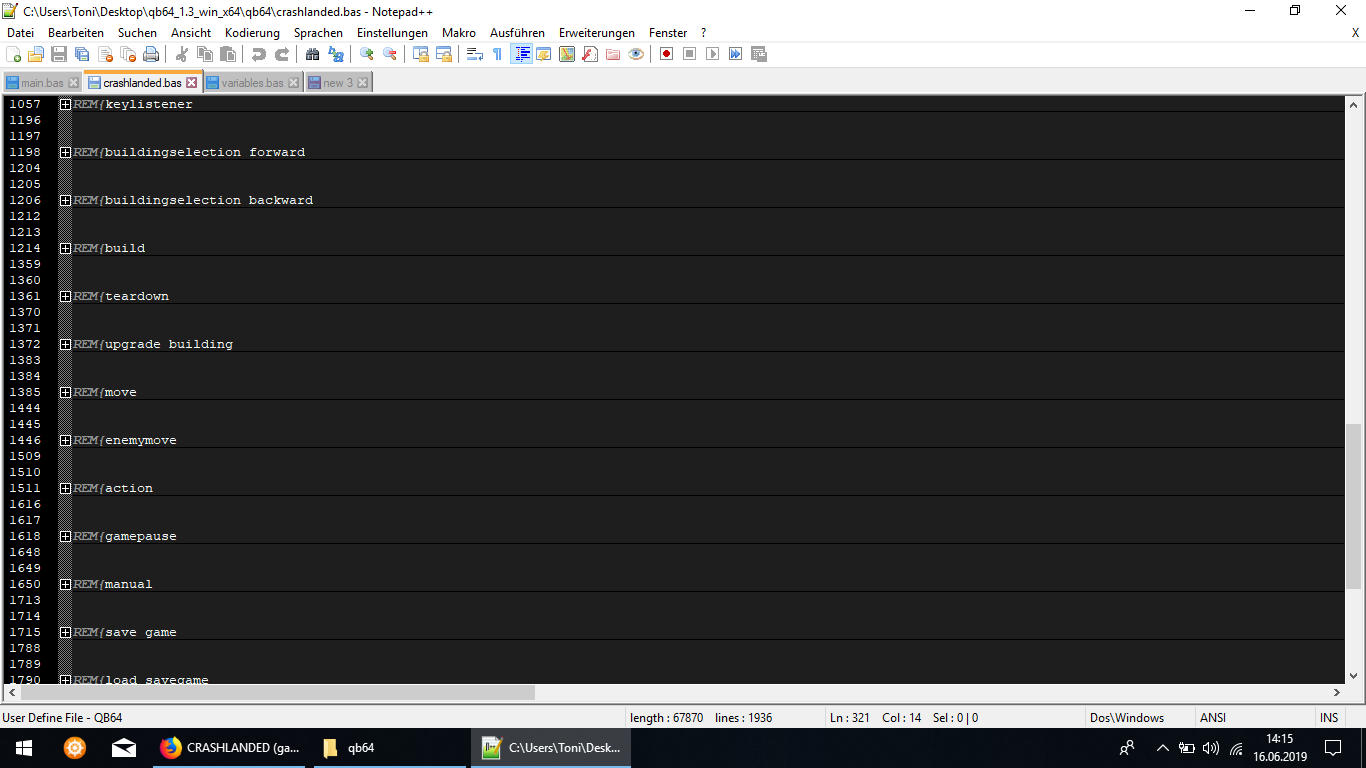Image resolution: width=1366 pixels, height=768 pixels.
Task: Open the Find dialog with binoculars icon
Action: point(313,54)
